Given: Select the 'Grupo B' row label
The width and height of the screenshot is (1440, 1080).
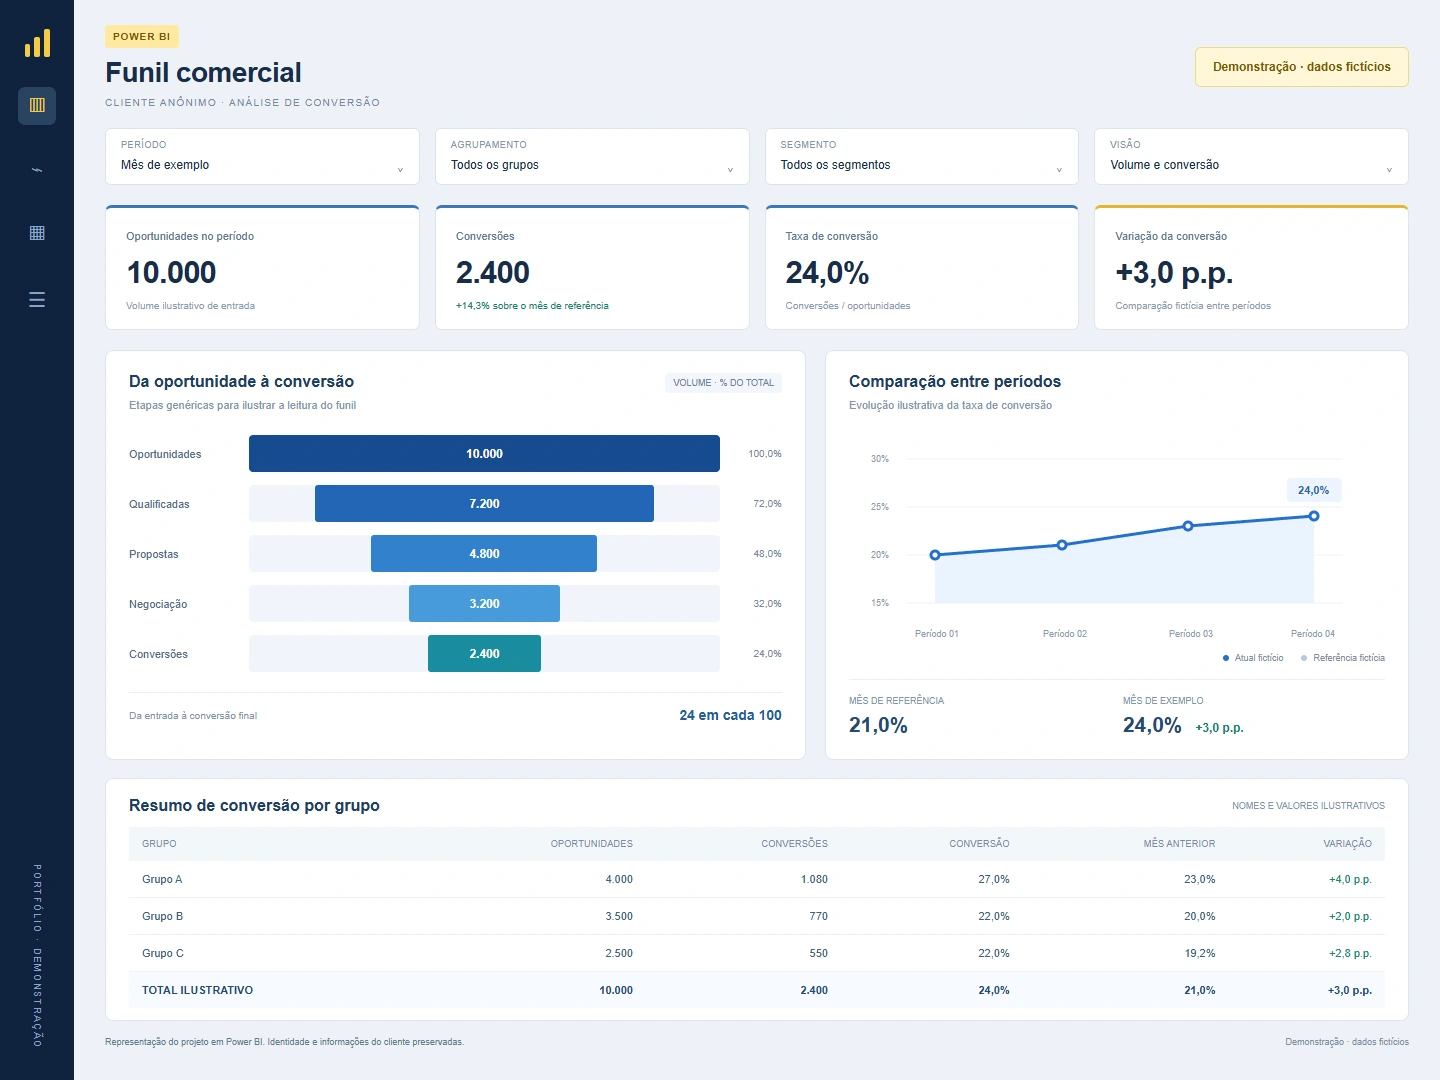Looking at the screenshot, I should pyautogui.click(x=162, y=917).
